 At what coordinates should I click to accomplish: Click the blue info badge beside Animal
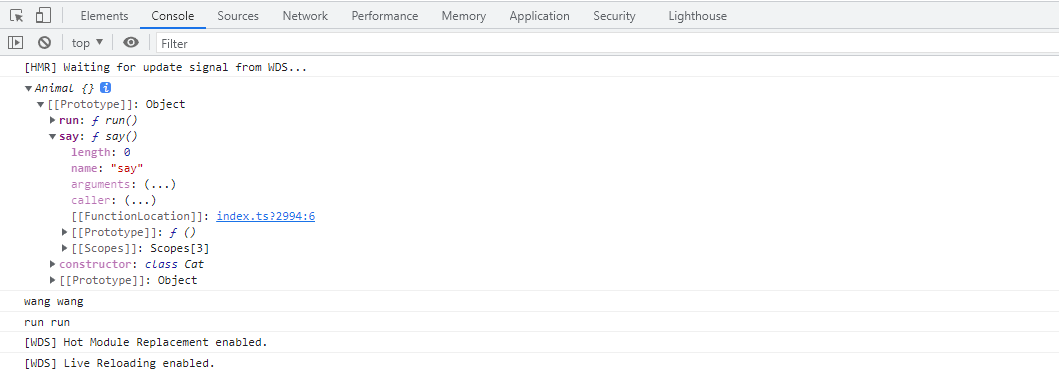(105, 88)
